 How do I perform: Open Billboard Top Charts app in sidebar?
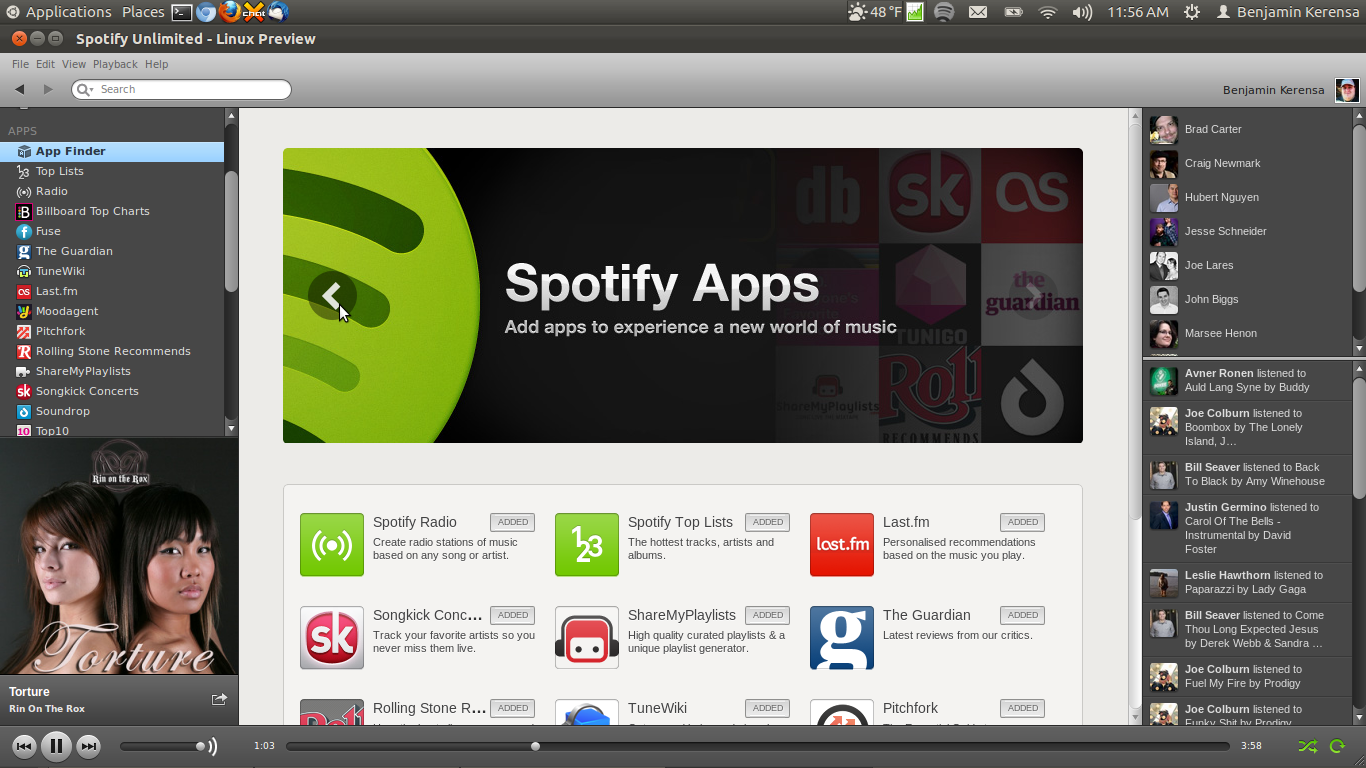[112, 211]
